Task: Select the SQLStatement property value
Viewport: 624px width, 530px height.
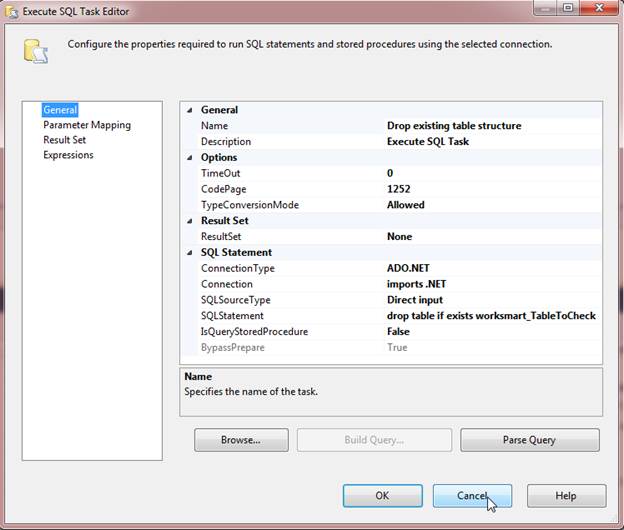Action: coord(492,316)
